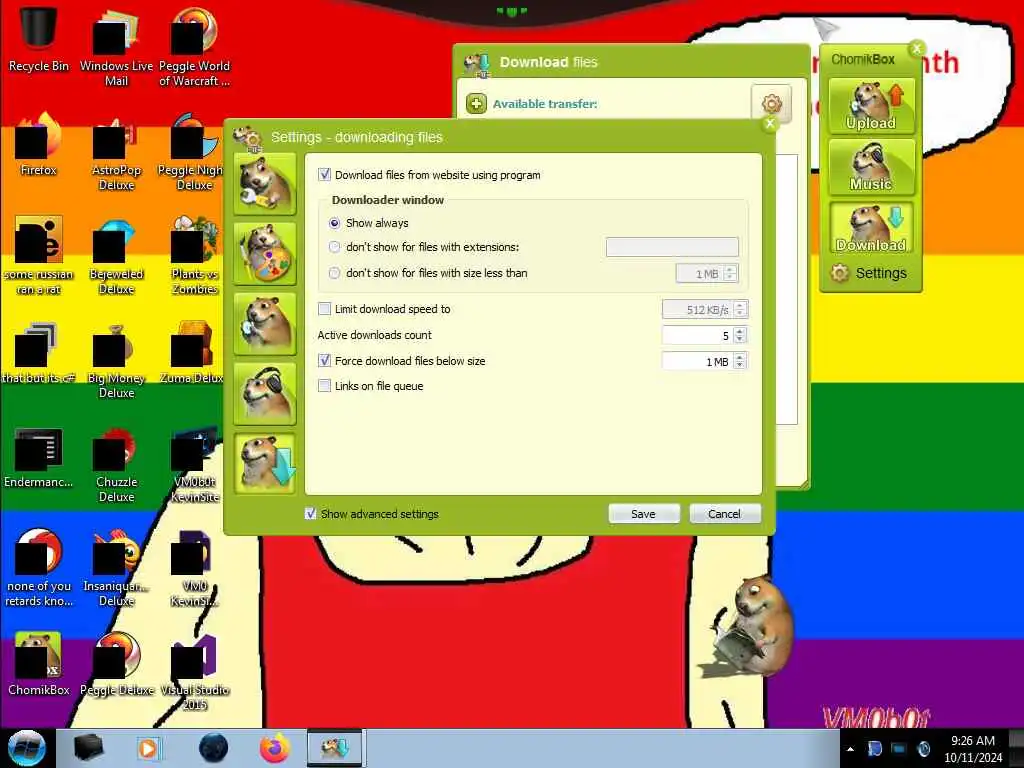Open Peggle Deluxe desktop icon
This screenshot has width=1024, height=768.
point(116,663)
